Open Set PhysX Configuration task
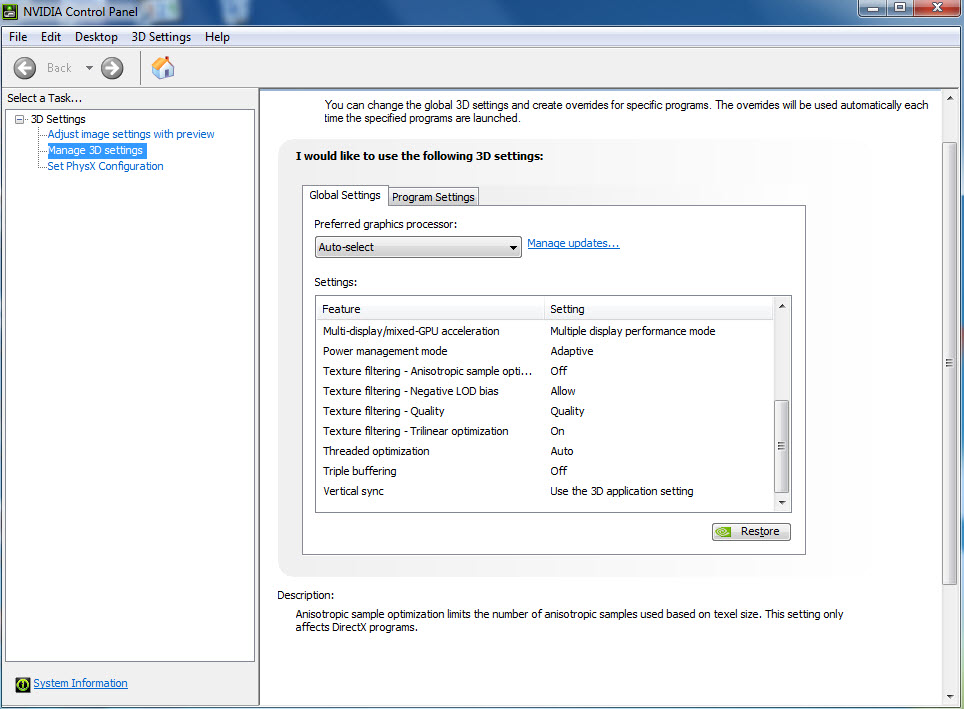 click(x=105, y=166)
